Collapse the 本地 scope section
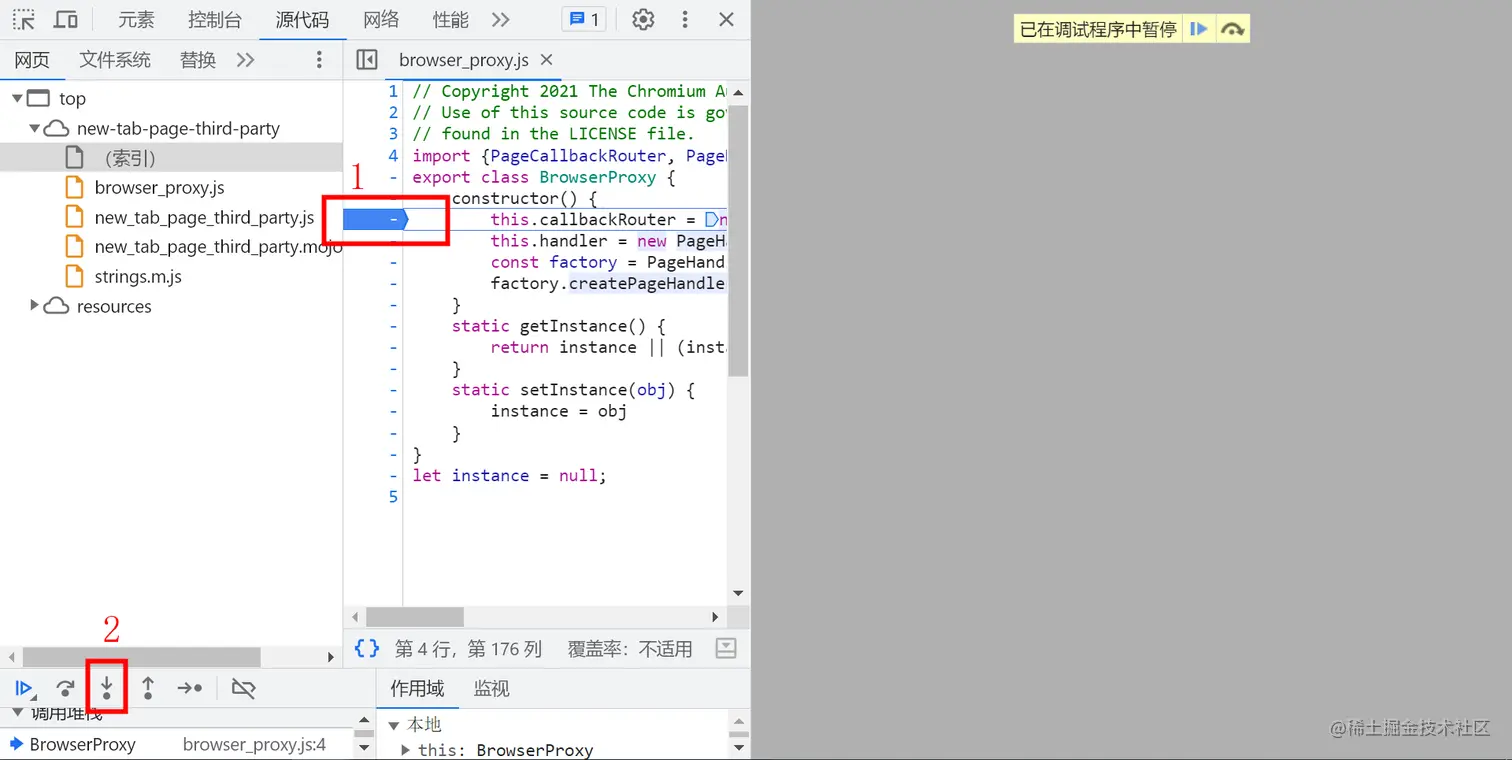 [x=394, y=725]
